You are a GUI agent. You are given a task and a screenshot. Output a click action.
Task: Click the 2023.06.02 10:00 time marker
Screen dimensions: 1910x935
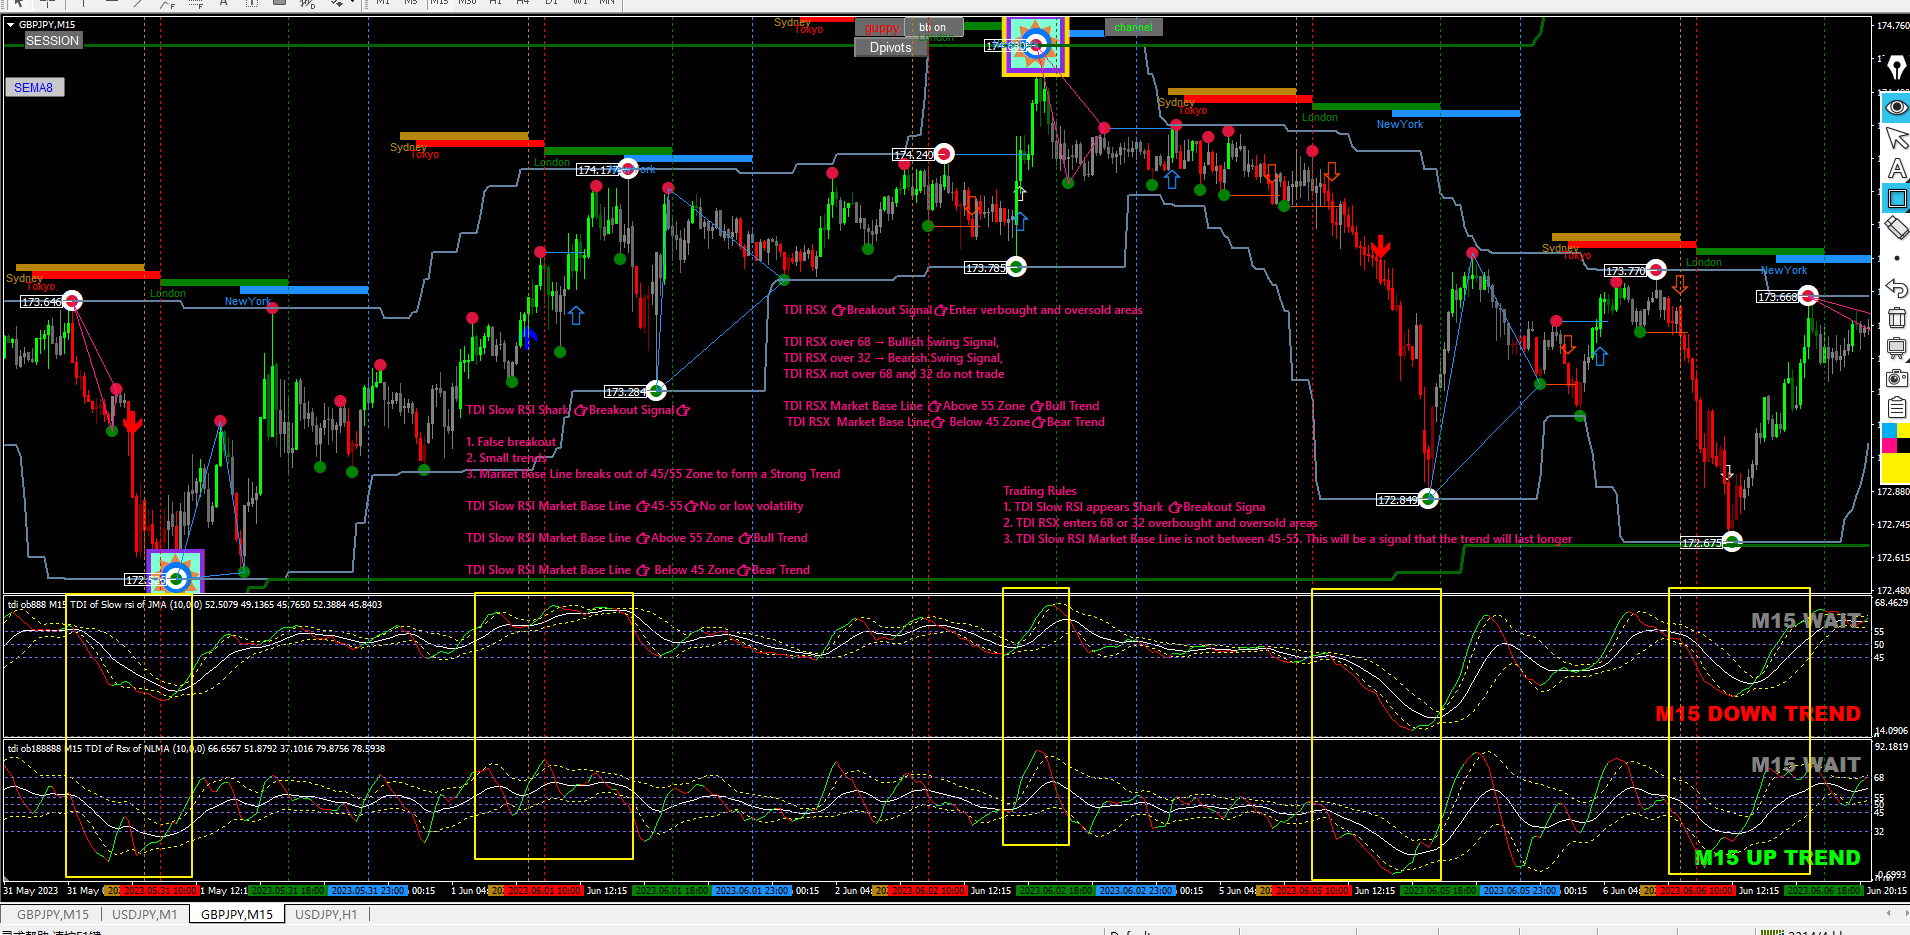coord(927,890)
